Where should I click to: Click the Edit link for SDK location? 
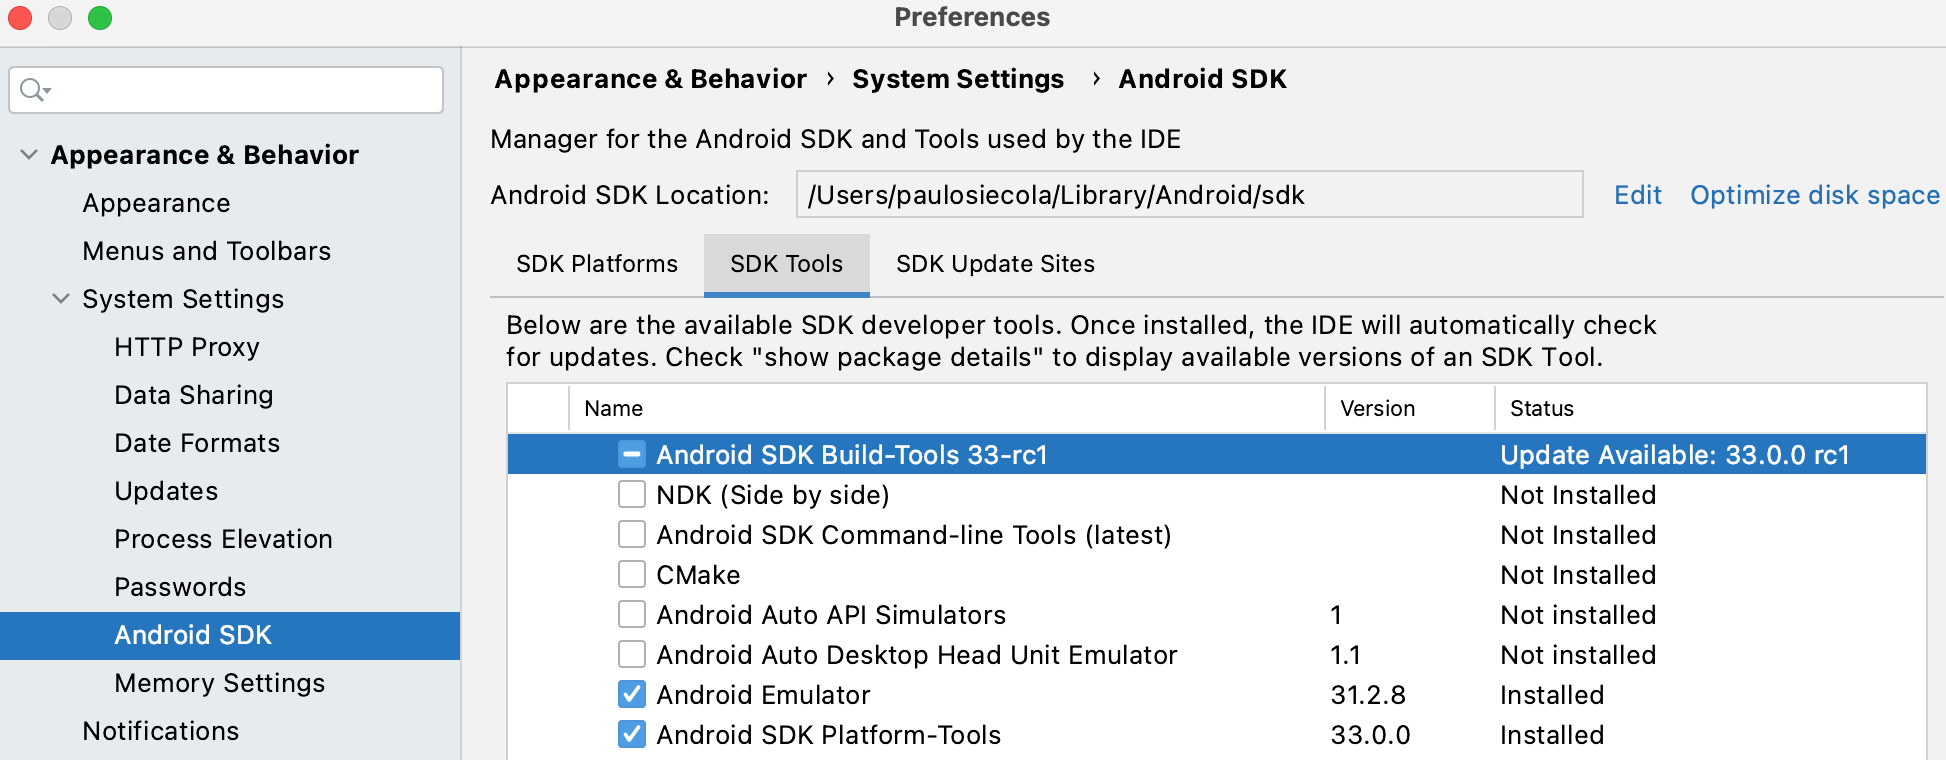[1637, 195]
